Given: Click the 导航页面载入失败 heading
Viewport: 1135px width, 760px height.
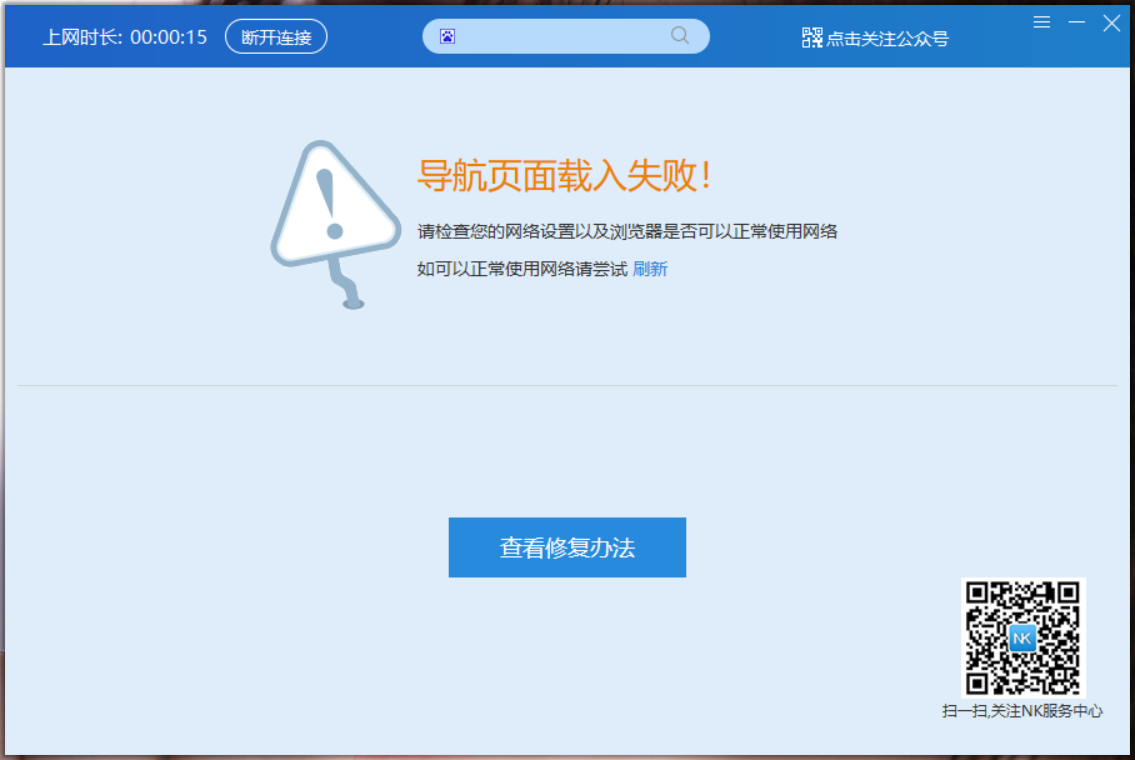Looking at the screenshot, I should tap(564, 175).
